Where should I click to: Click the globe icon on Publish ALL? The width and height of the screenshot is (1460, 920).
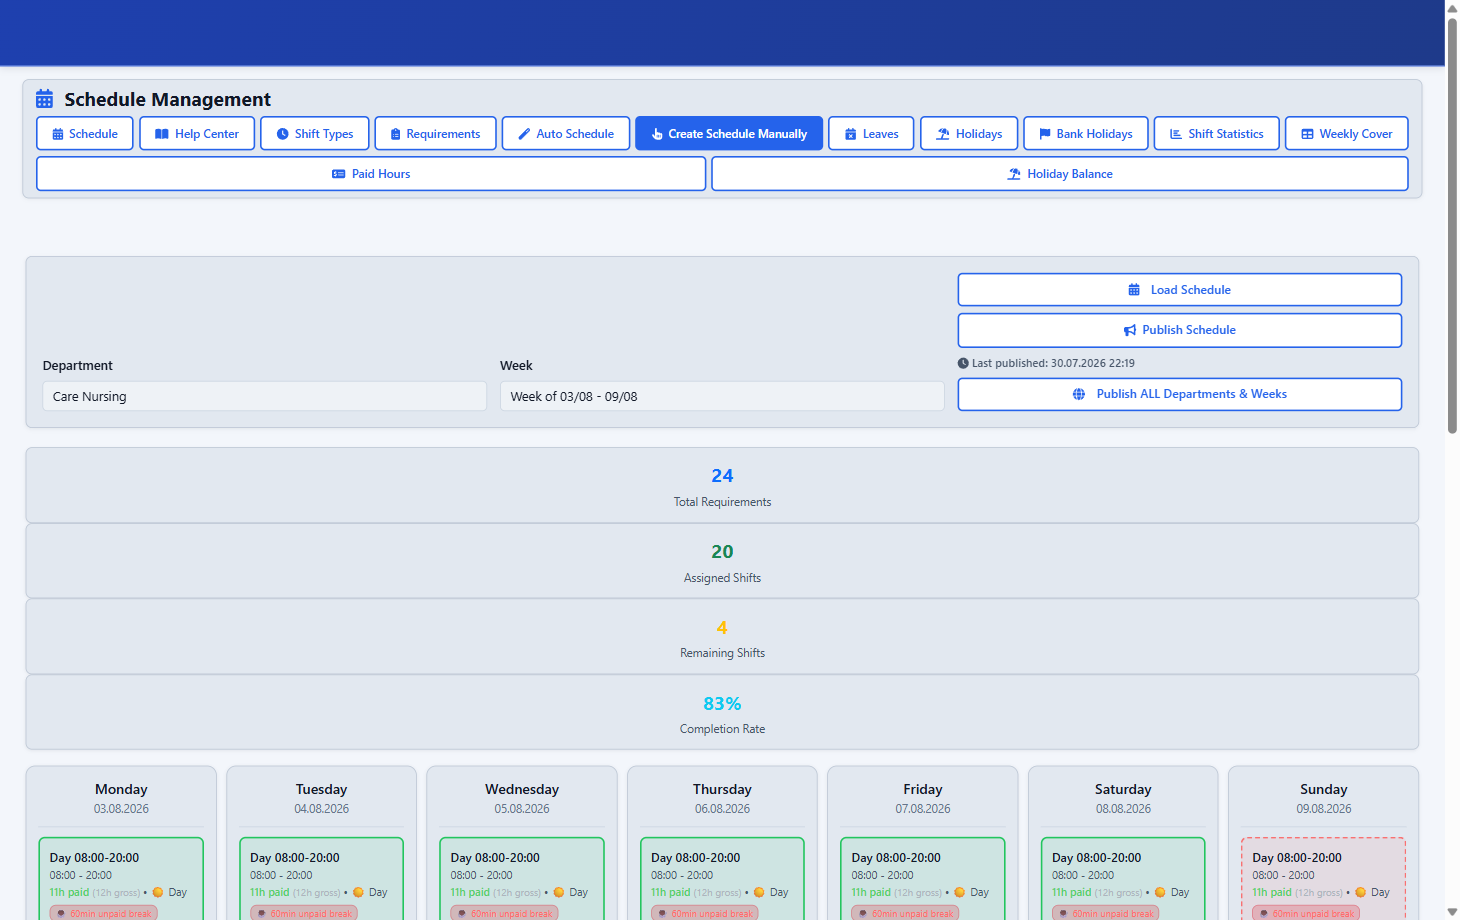[1079, 394]
